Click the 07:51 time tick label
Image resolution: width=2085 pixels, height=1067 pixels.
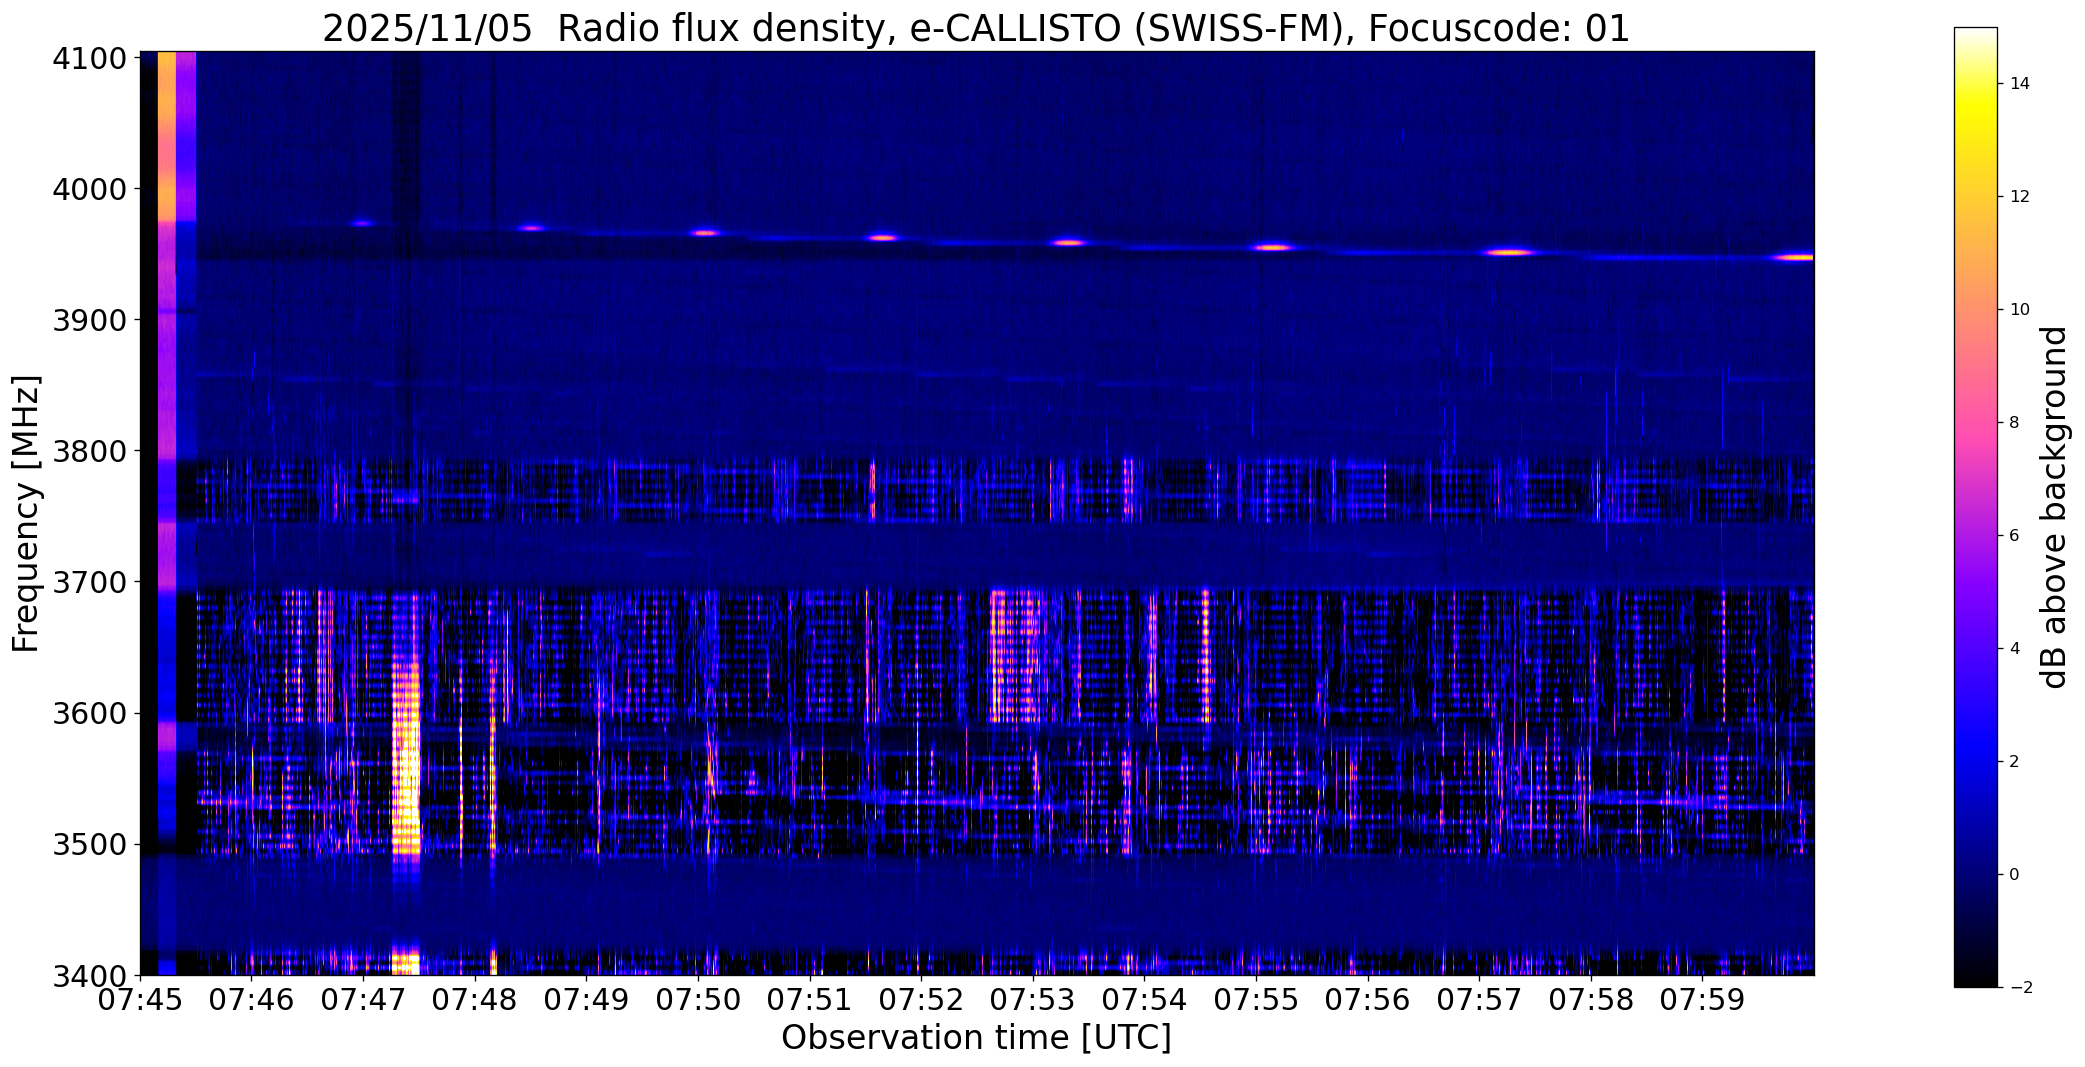[x=810, y=1000]
